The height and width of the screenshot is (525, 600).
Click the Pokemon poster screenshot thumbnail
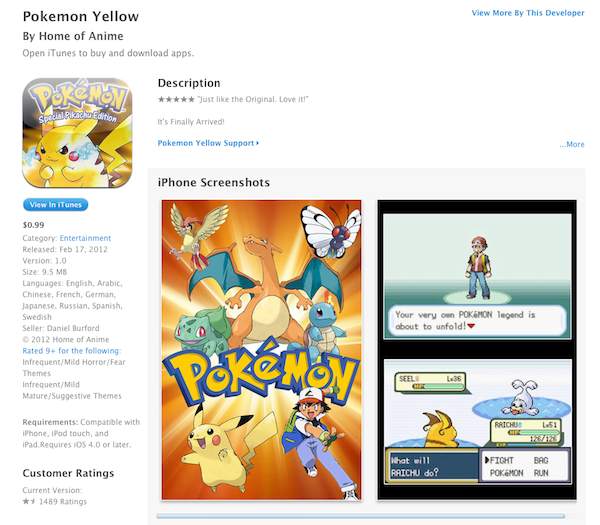261,350
